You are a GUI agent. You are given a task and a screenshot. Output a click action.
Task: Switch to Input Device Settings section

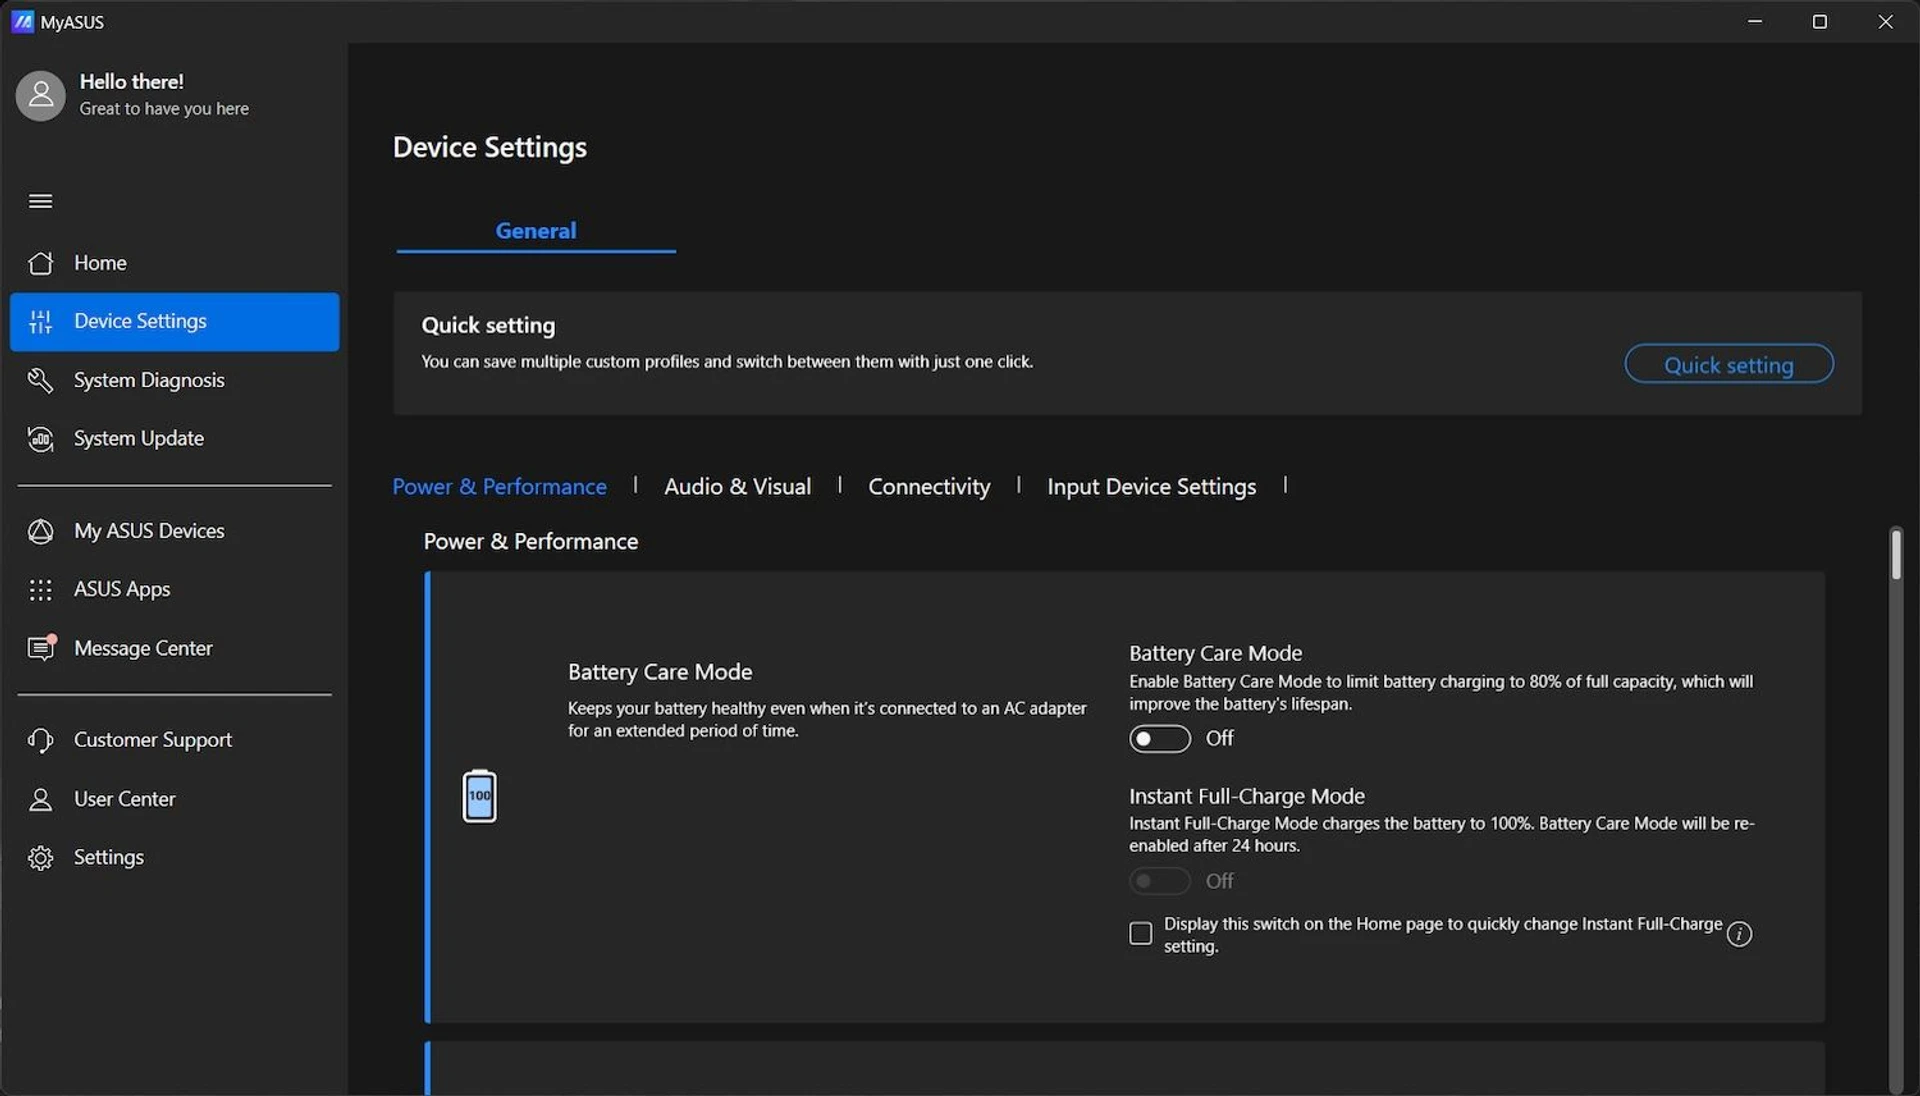click(x=1151, y=487)
